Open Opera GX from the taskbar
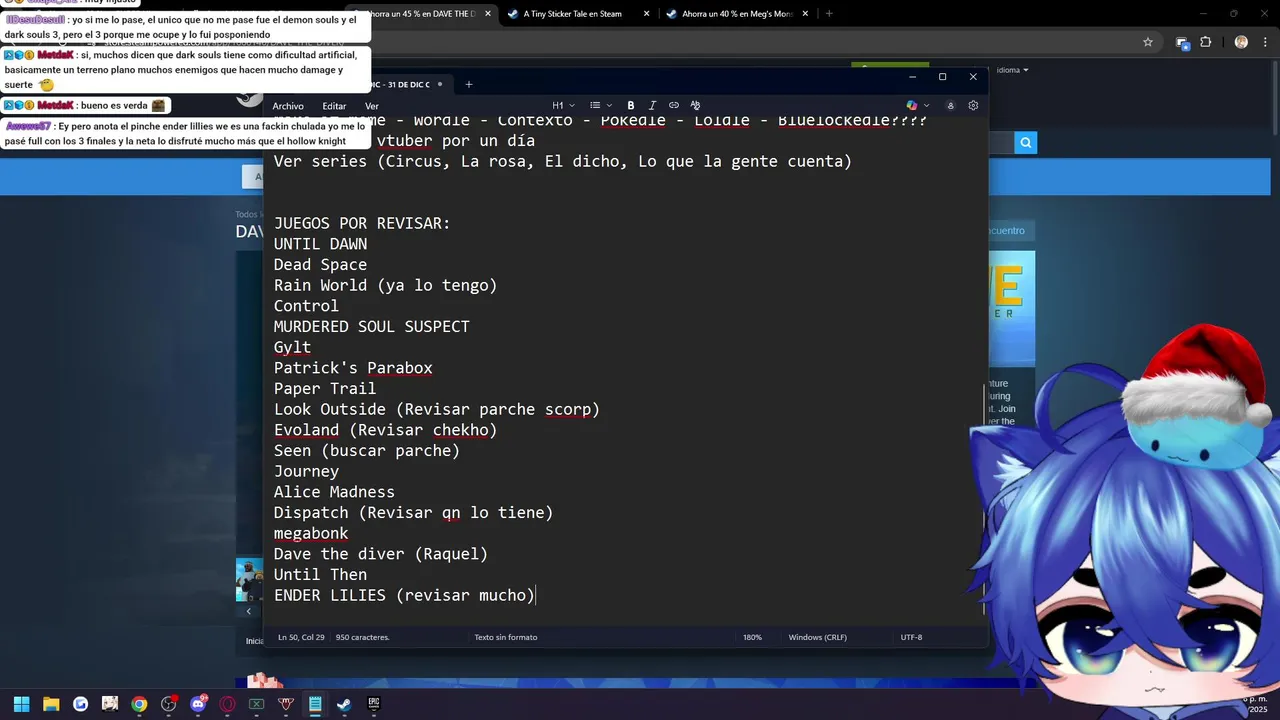The width and height of the screenshot is (1280, 720). [227, 704]
